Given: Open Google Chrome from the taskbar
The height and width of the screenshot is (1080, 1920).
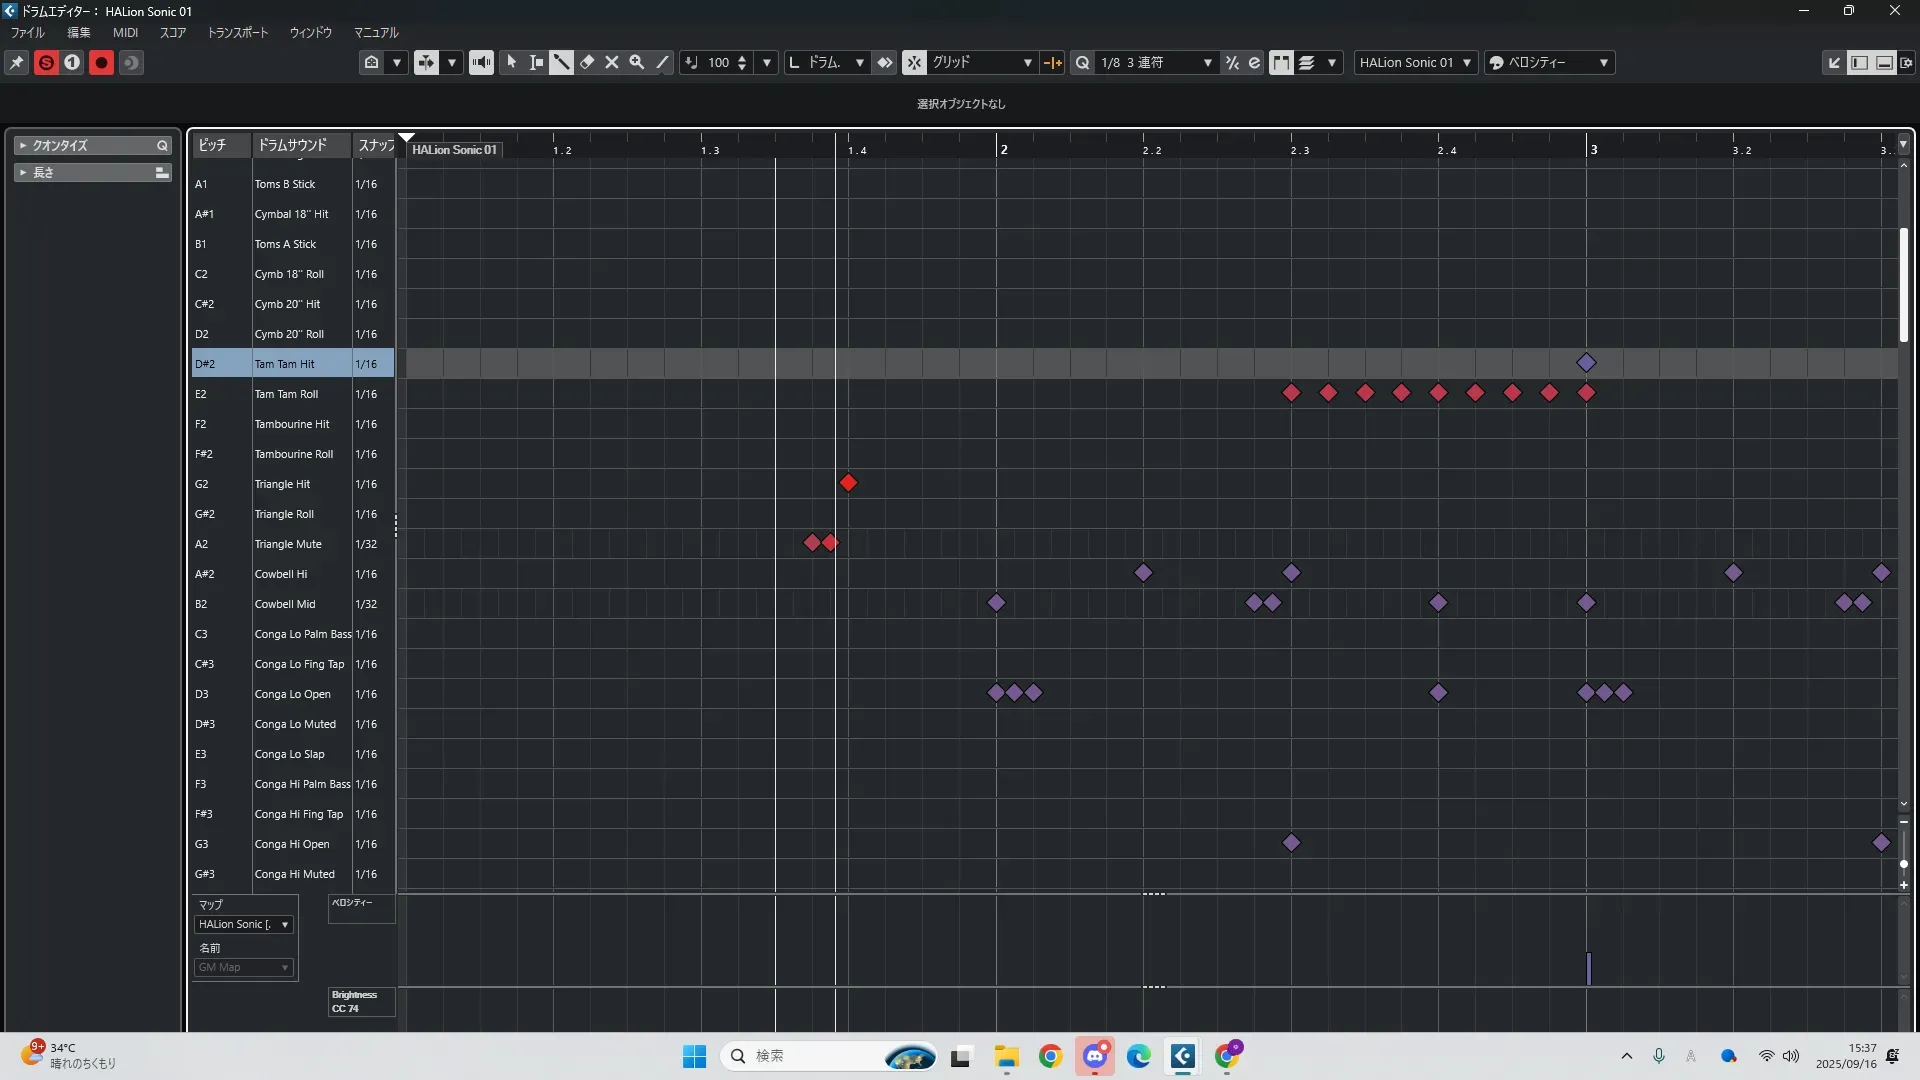Looking at the screenshot, I should [x=1050, y=1056].
